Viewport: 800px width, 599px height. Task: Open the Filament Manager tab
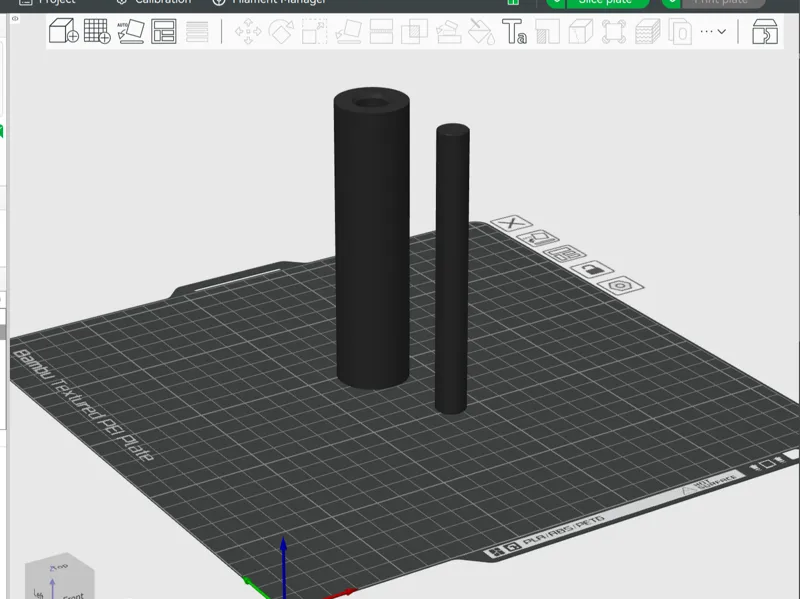[269, 2]
